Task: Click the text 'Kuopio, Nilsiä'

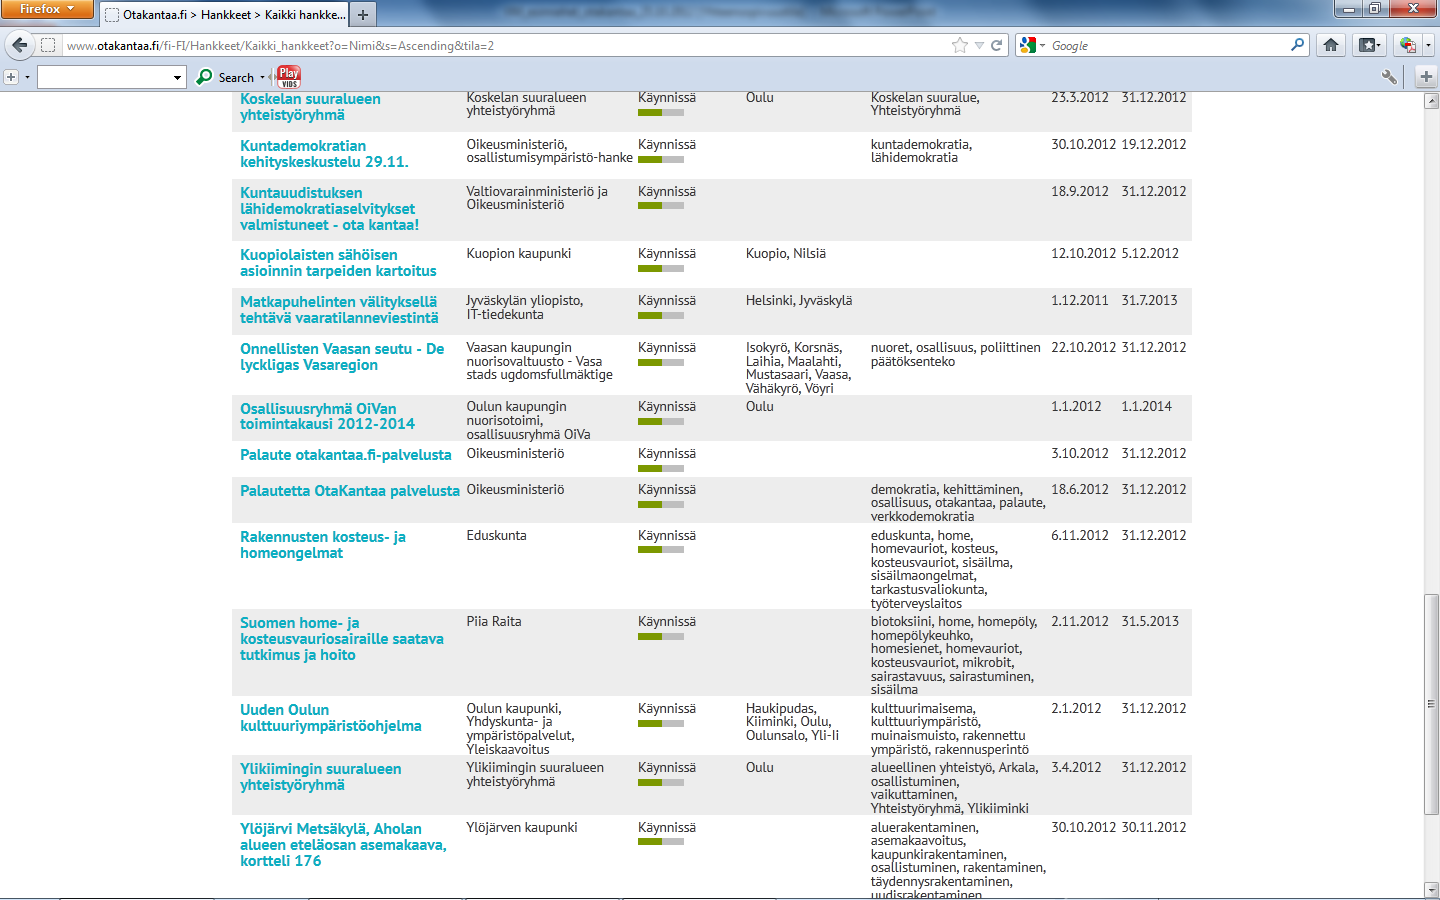Action: pyautogui.click(x=786, y=254)
